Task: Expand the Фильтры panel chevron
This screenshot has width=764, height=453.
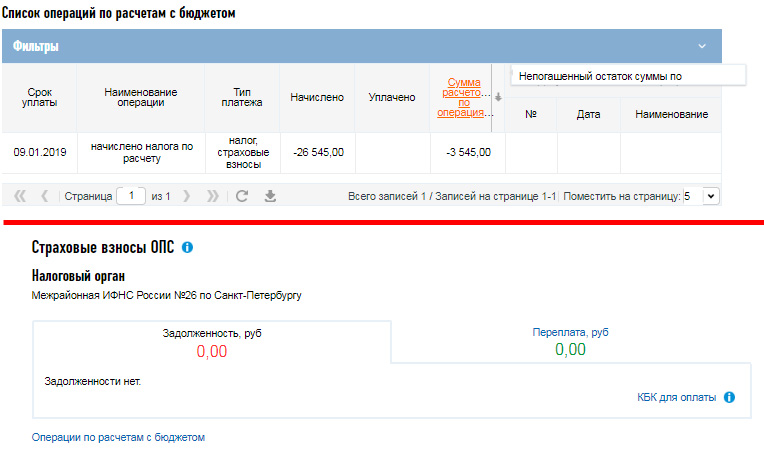Action: (702, 46)
